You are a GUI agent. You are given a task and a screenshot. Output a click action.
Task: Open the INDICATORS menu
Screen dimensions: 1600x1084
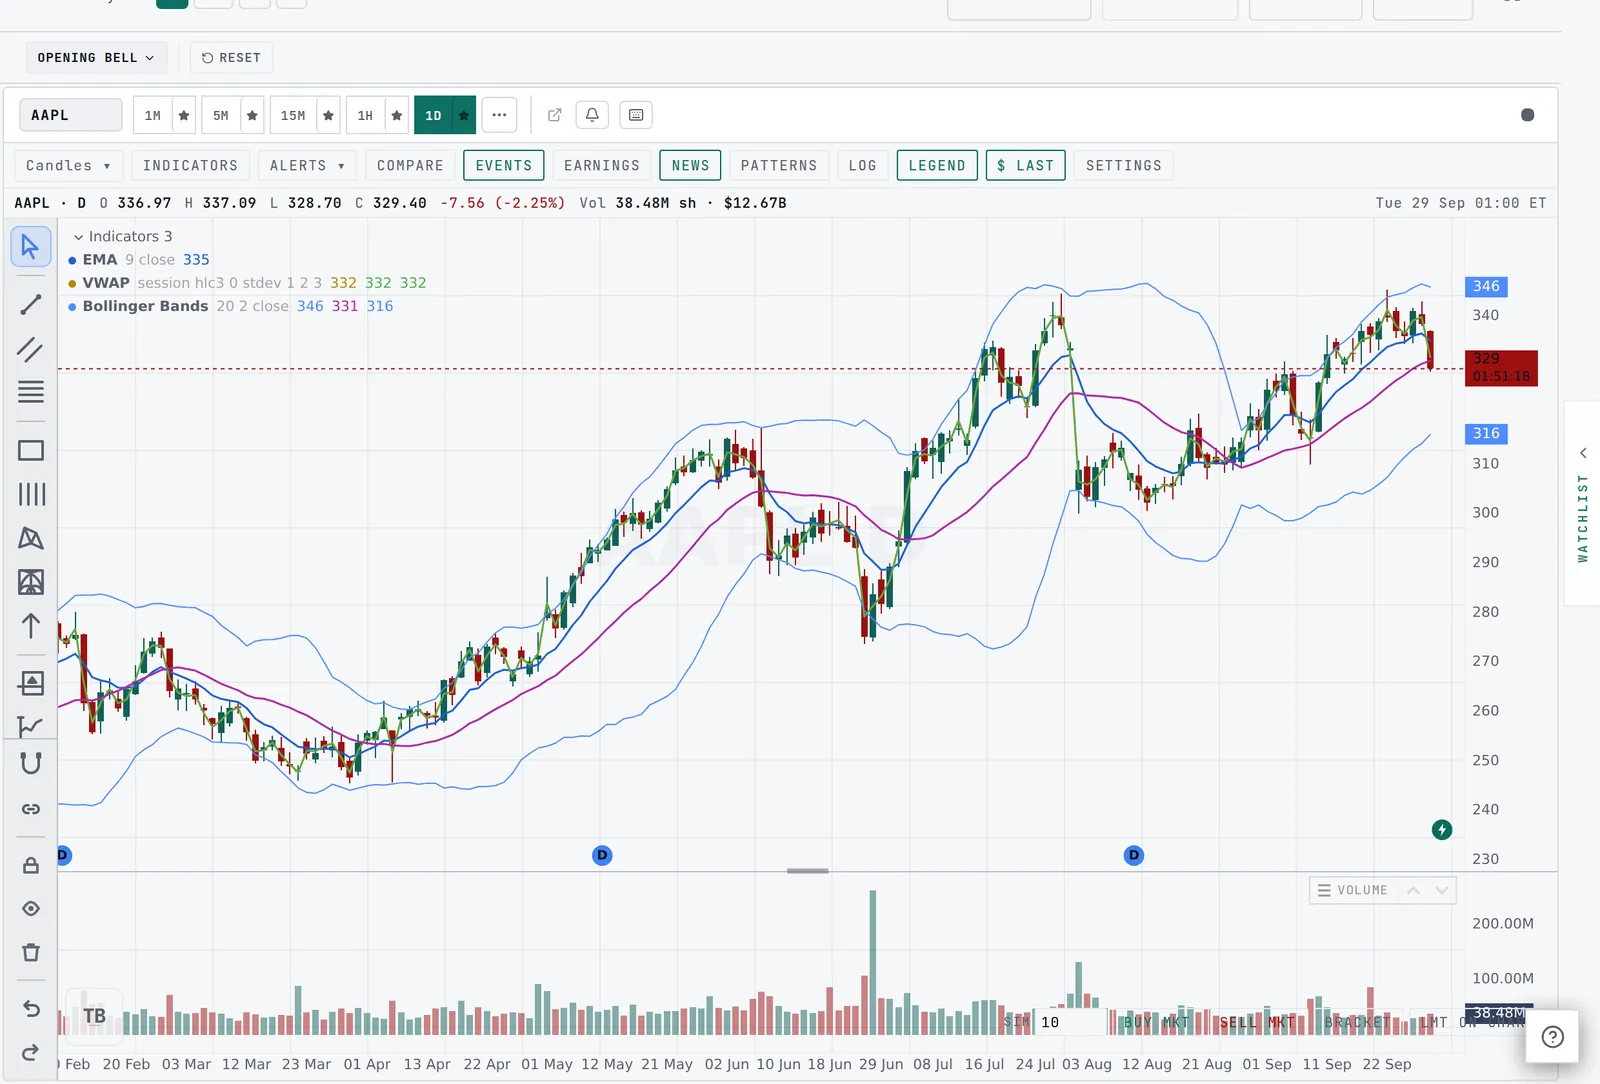[190, 165]
